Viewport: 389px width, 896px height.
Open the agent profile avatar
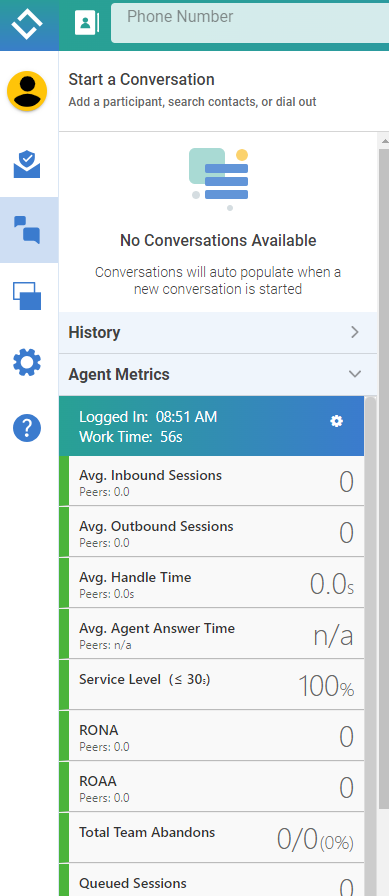[x=27, y=91]
